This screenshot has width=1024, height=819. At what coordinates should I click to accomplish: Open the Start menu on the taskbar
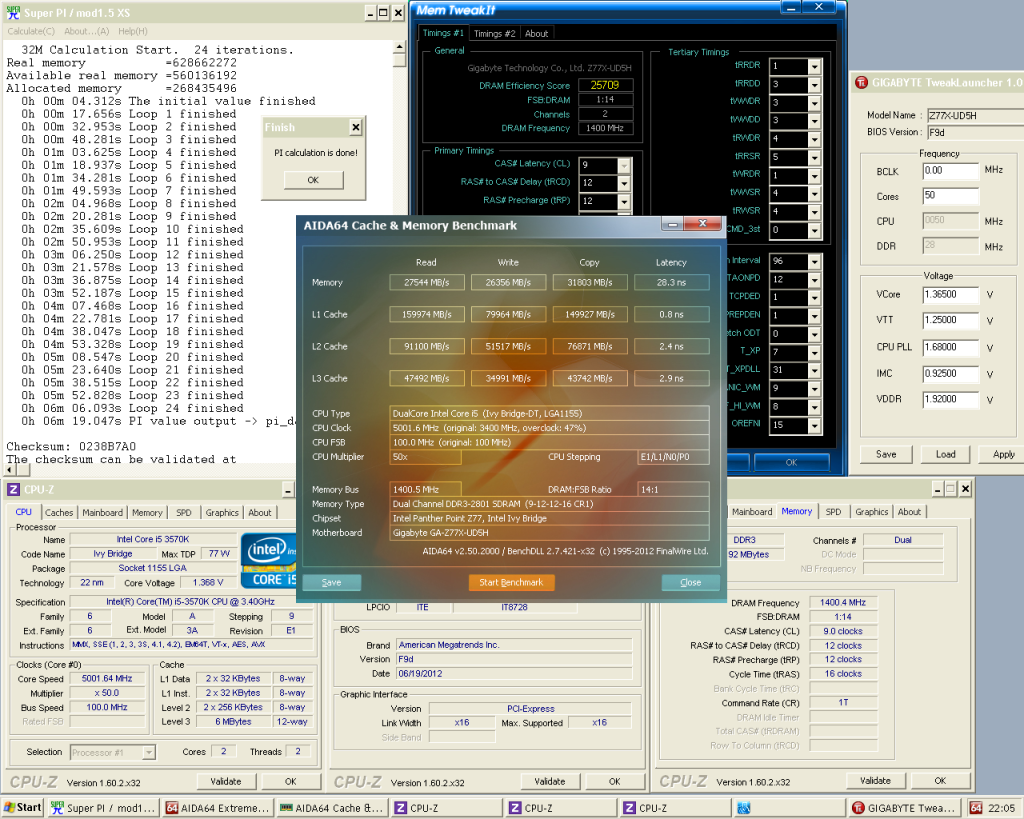point(22,807)
